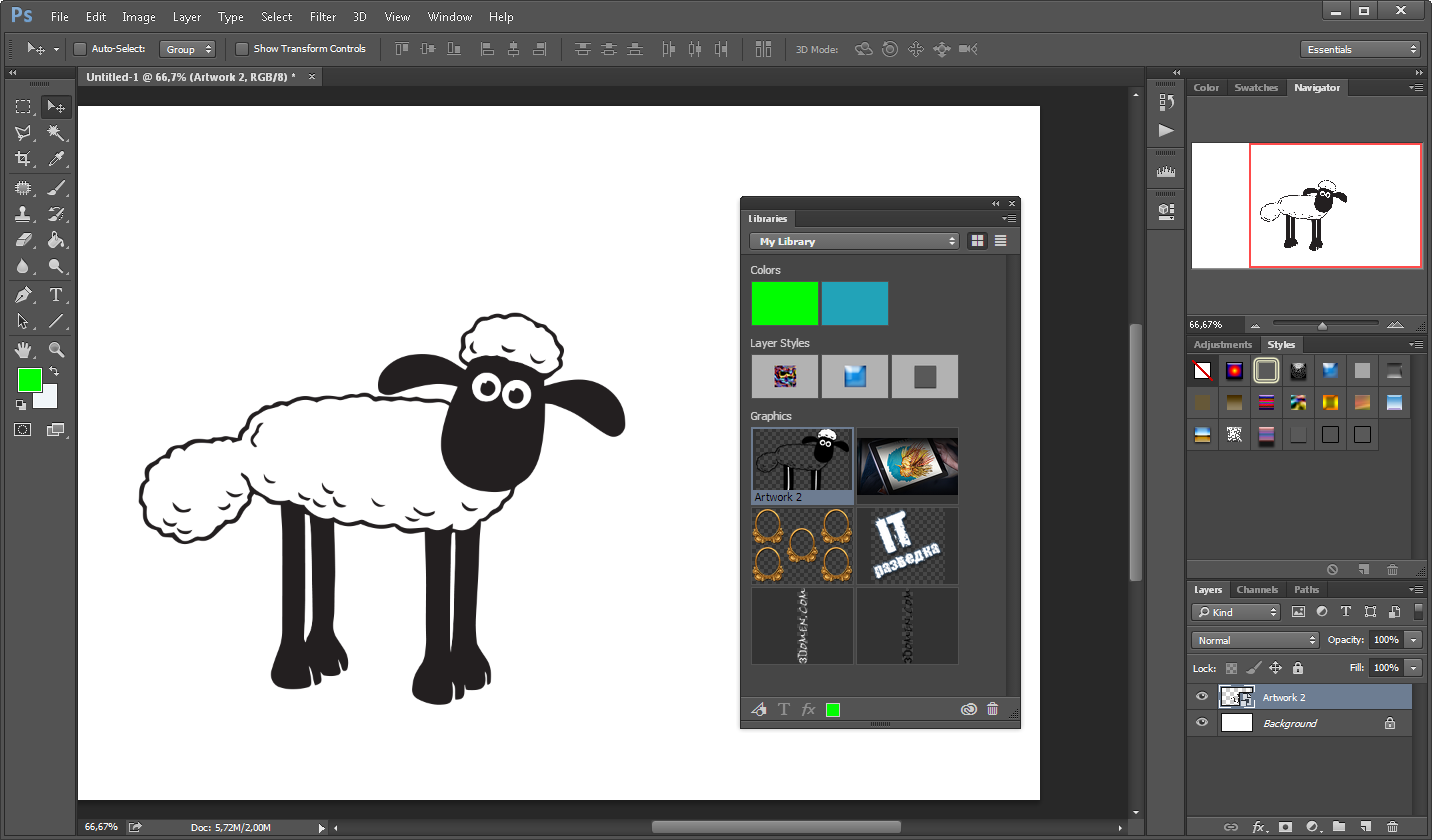The width and height of the screenshot is (1432, 840).
Task: Select the Dodge tool
Action: coord(57,266)
